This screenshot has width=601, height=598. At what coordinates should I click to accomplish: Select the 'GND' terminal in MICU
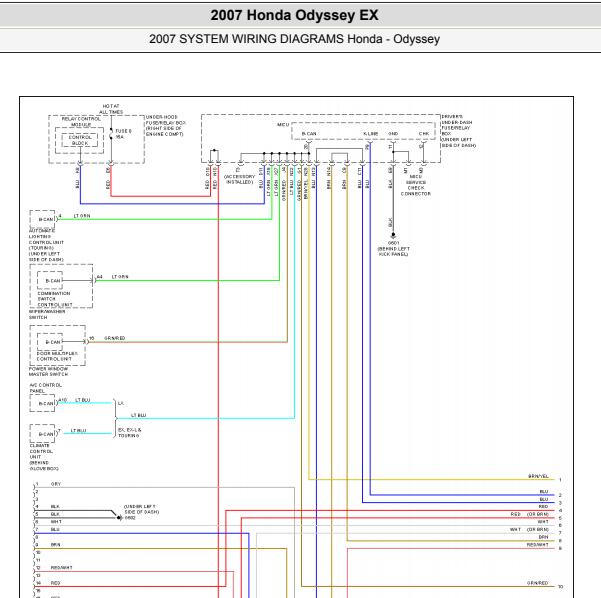(393, 133)
